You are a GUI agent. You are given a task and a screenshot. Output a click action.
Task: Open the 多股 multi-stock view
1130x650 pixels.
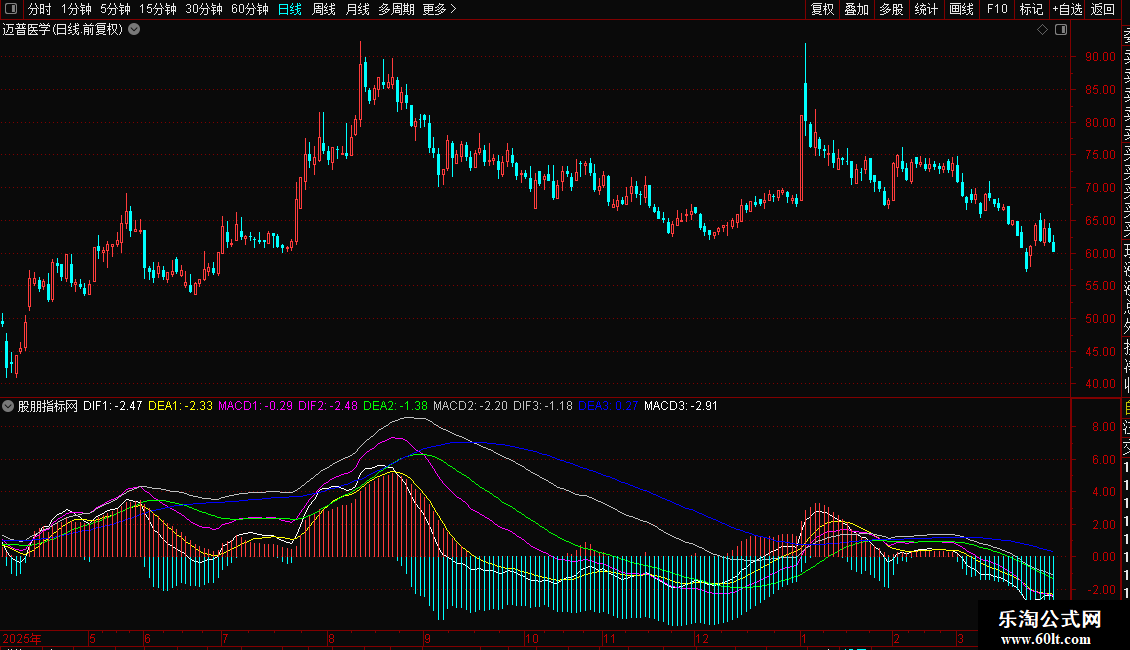tap(891, 10)
